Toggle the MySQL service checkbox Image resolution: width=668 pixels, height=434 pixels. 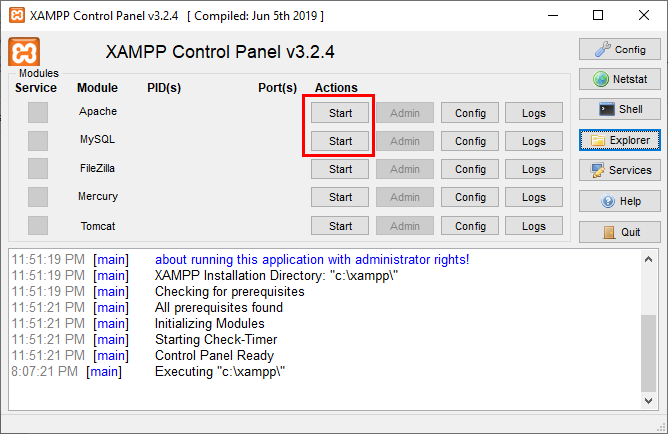tap(38, 141)
